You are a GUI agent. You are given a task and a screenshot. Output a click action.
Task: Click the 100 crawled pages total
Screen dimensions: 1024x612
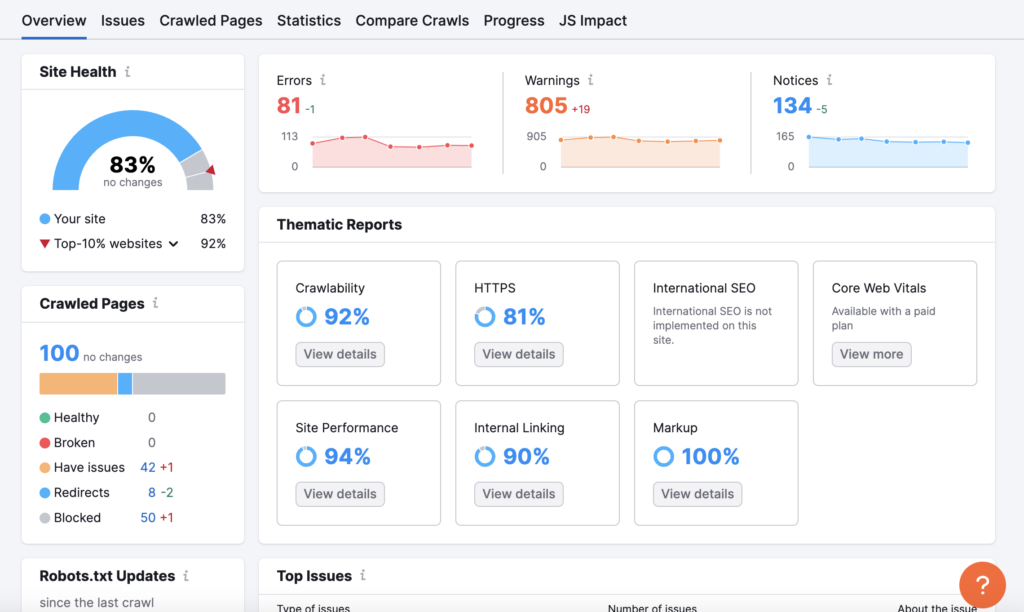click(59, 353)
